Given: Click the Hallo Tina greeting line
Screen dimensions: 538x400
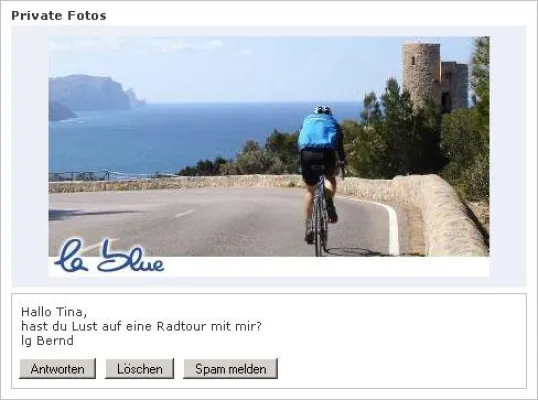Looking at the screenshot, I should [54, 312].
